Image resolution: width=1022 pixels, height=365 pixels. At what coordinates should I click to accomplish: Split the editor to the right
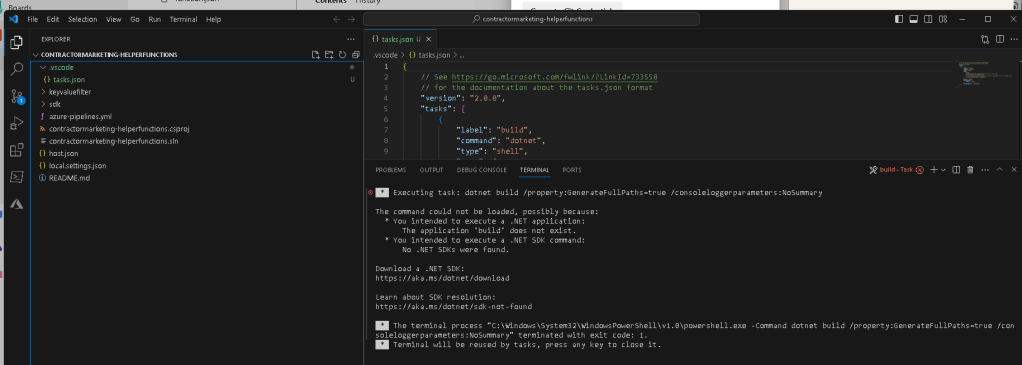point(999,39)
